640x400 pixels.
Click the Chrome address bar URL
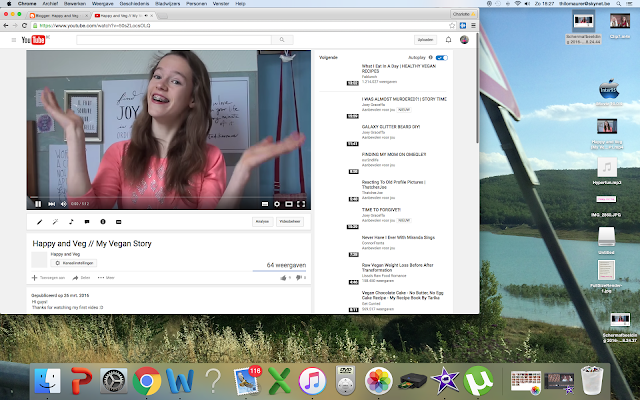(95, 25)
